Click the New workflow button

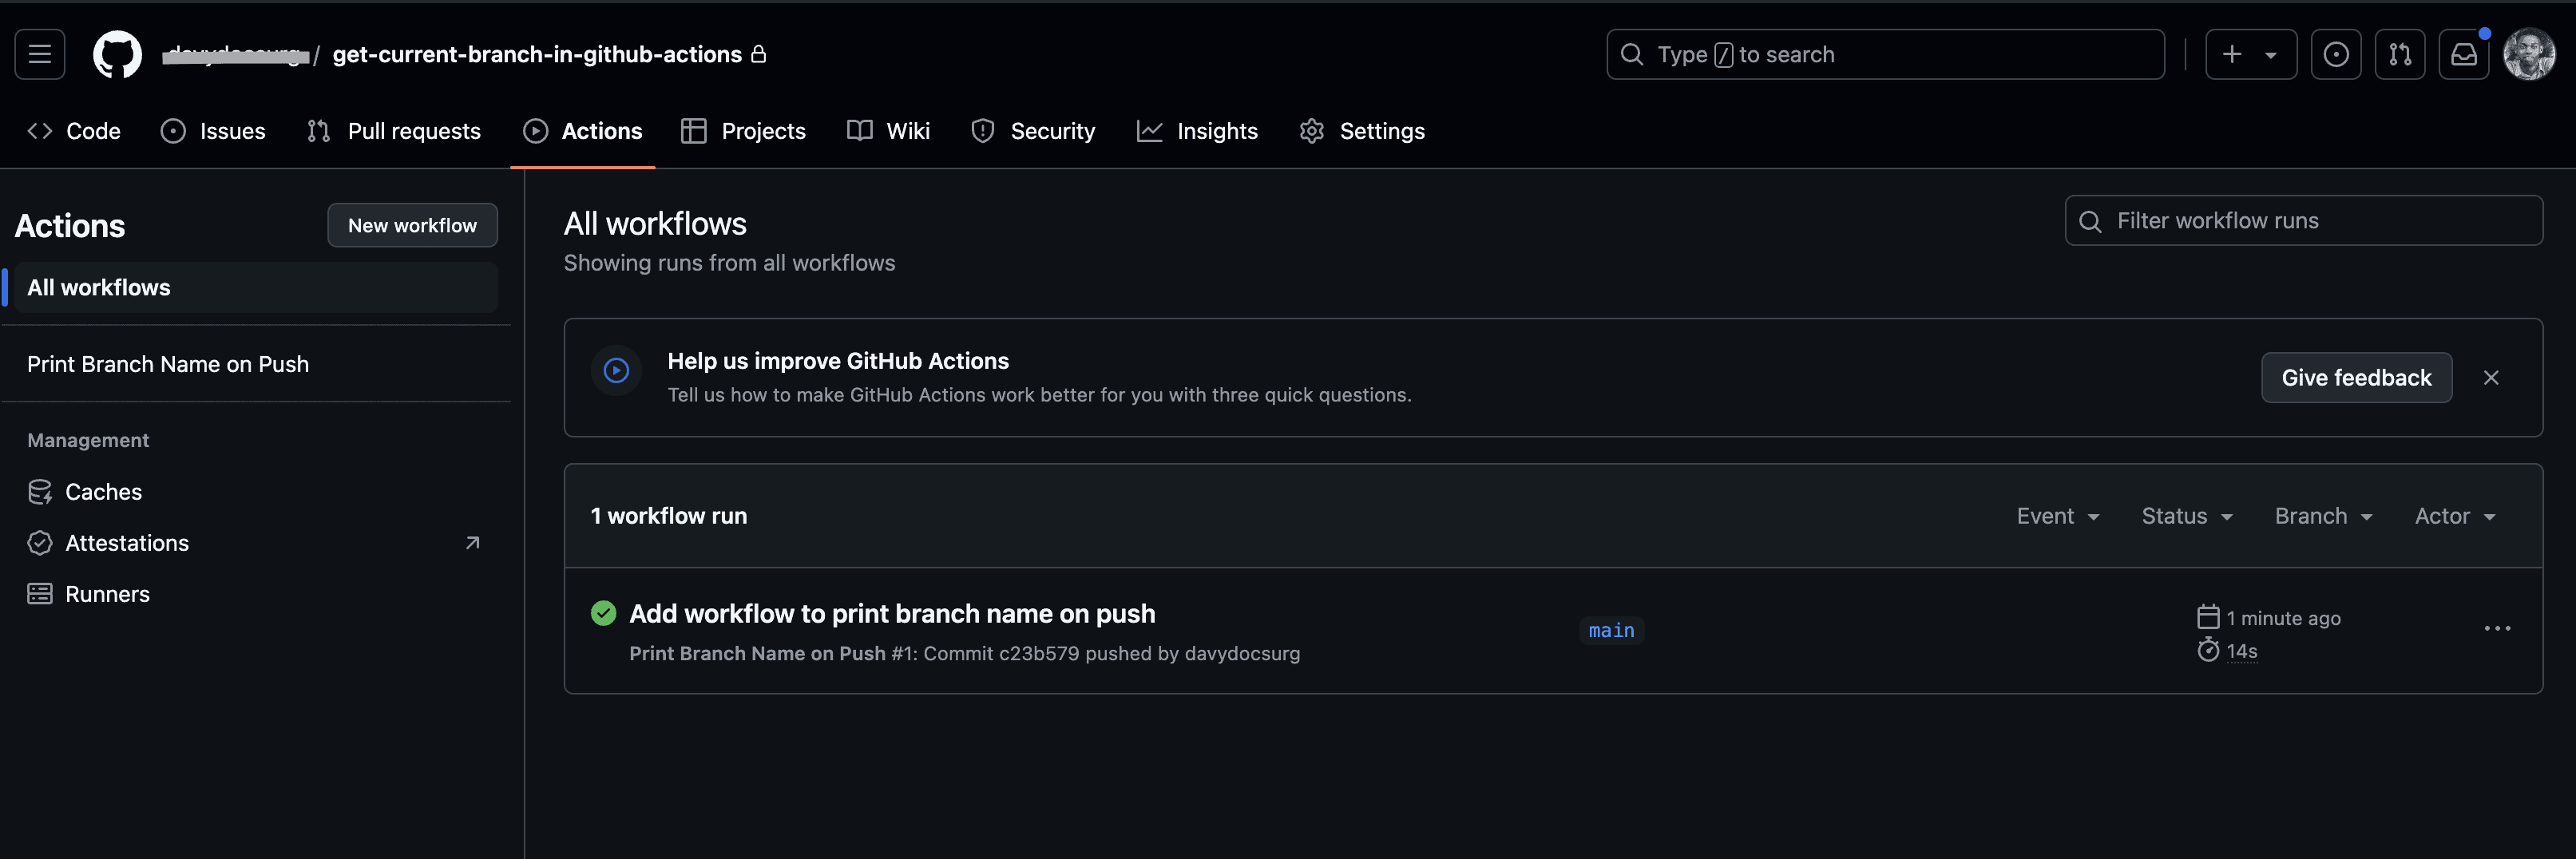click(x=412, y=225)
